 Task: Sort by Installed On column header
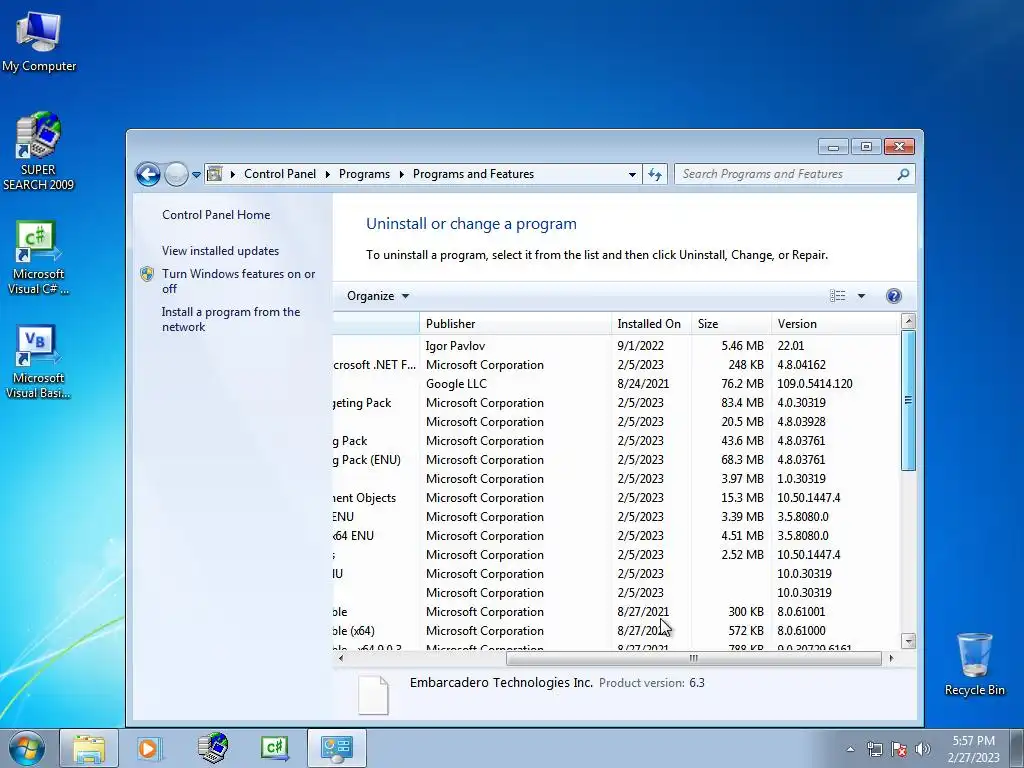tap(651, 324)
